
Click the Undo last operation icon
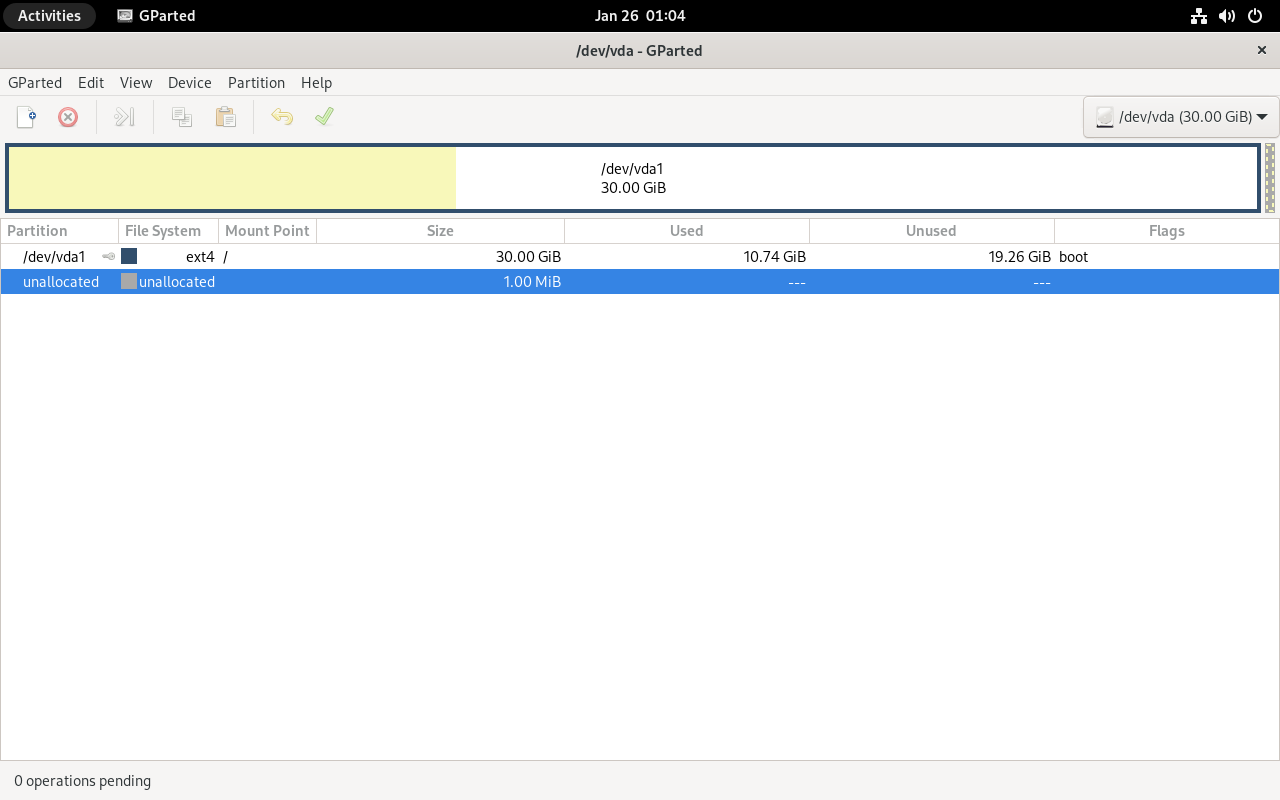[282, 117]
